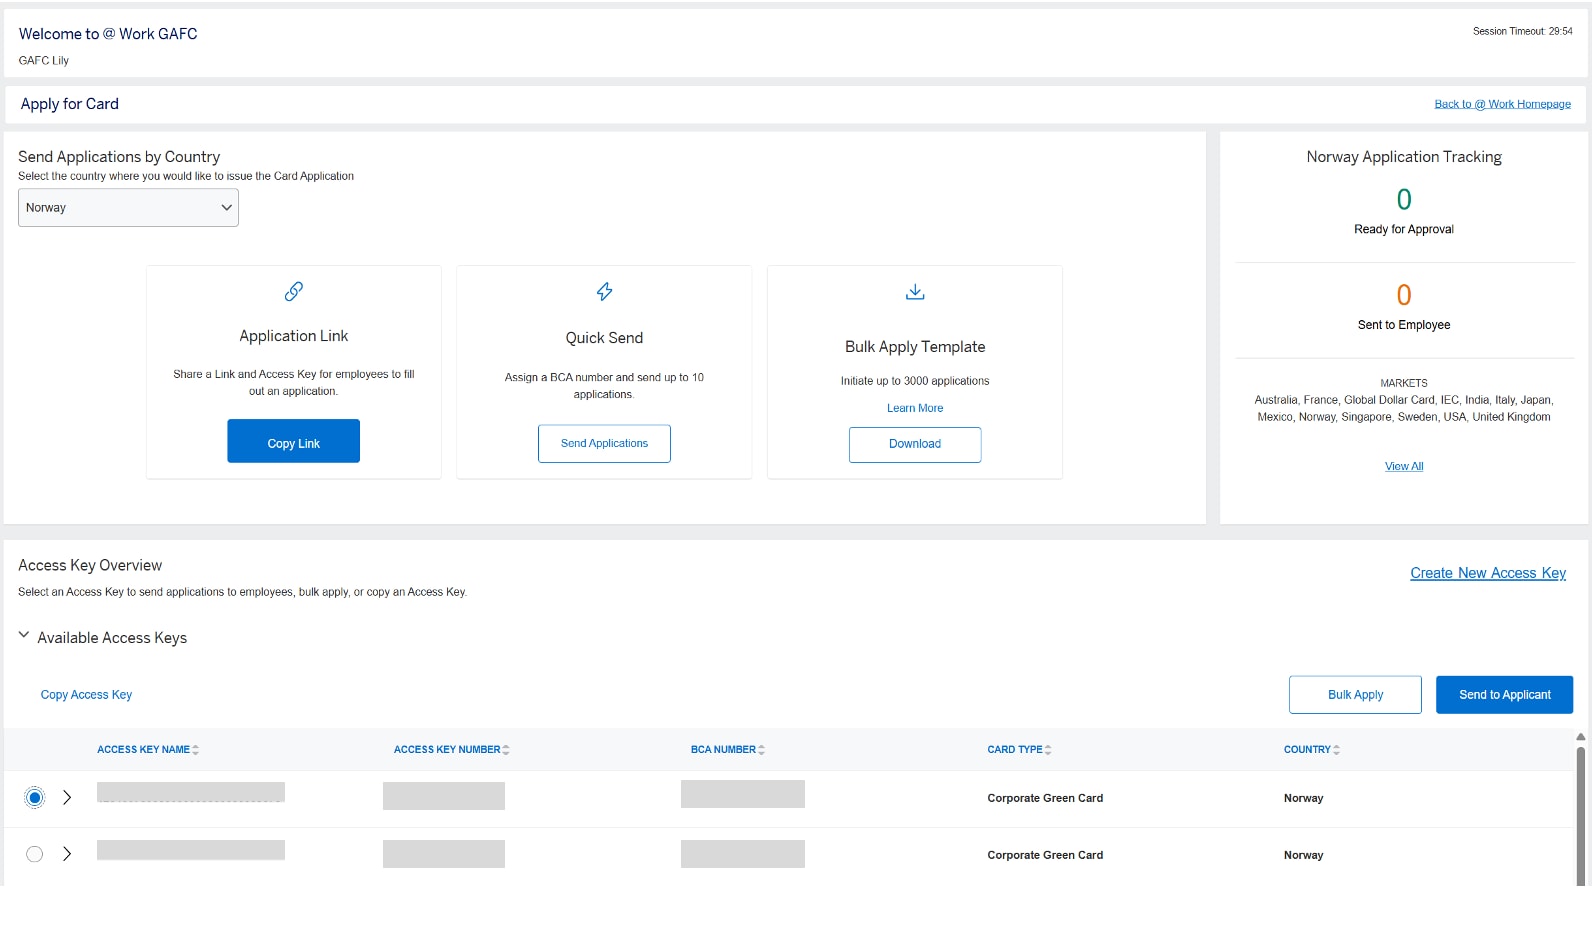Click the Send to Applicant button
Screen dimensions: 1592x926
point(1504,695)
